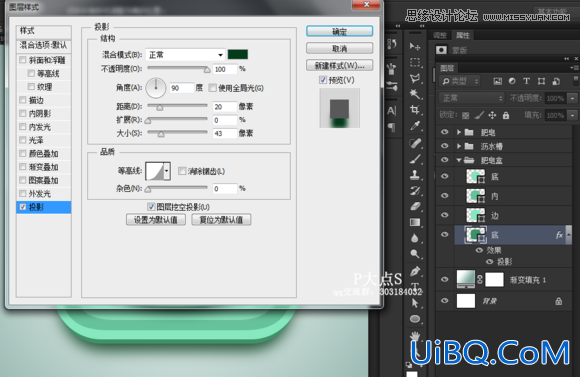Select the Healing Brush tool
Image resolution: width=580 pixels, height=377 pixels.
[x=415, y=143]
